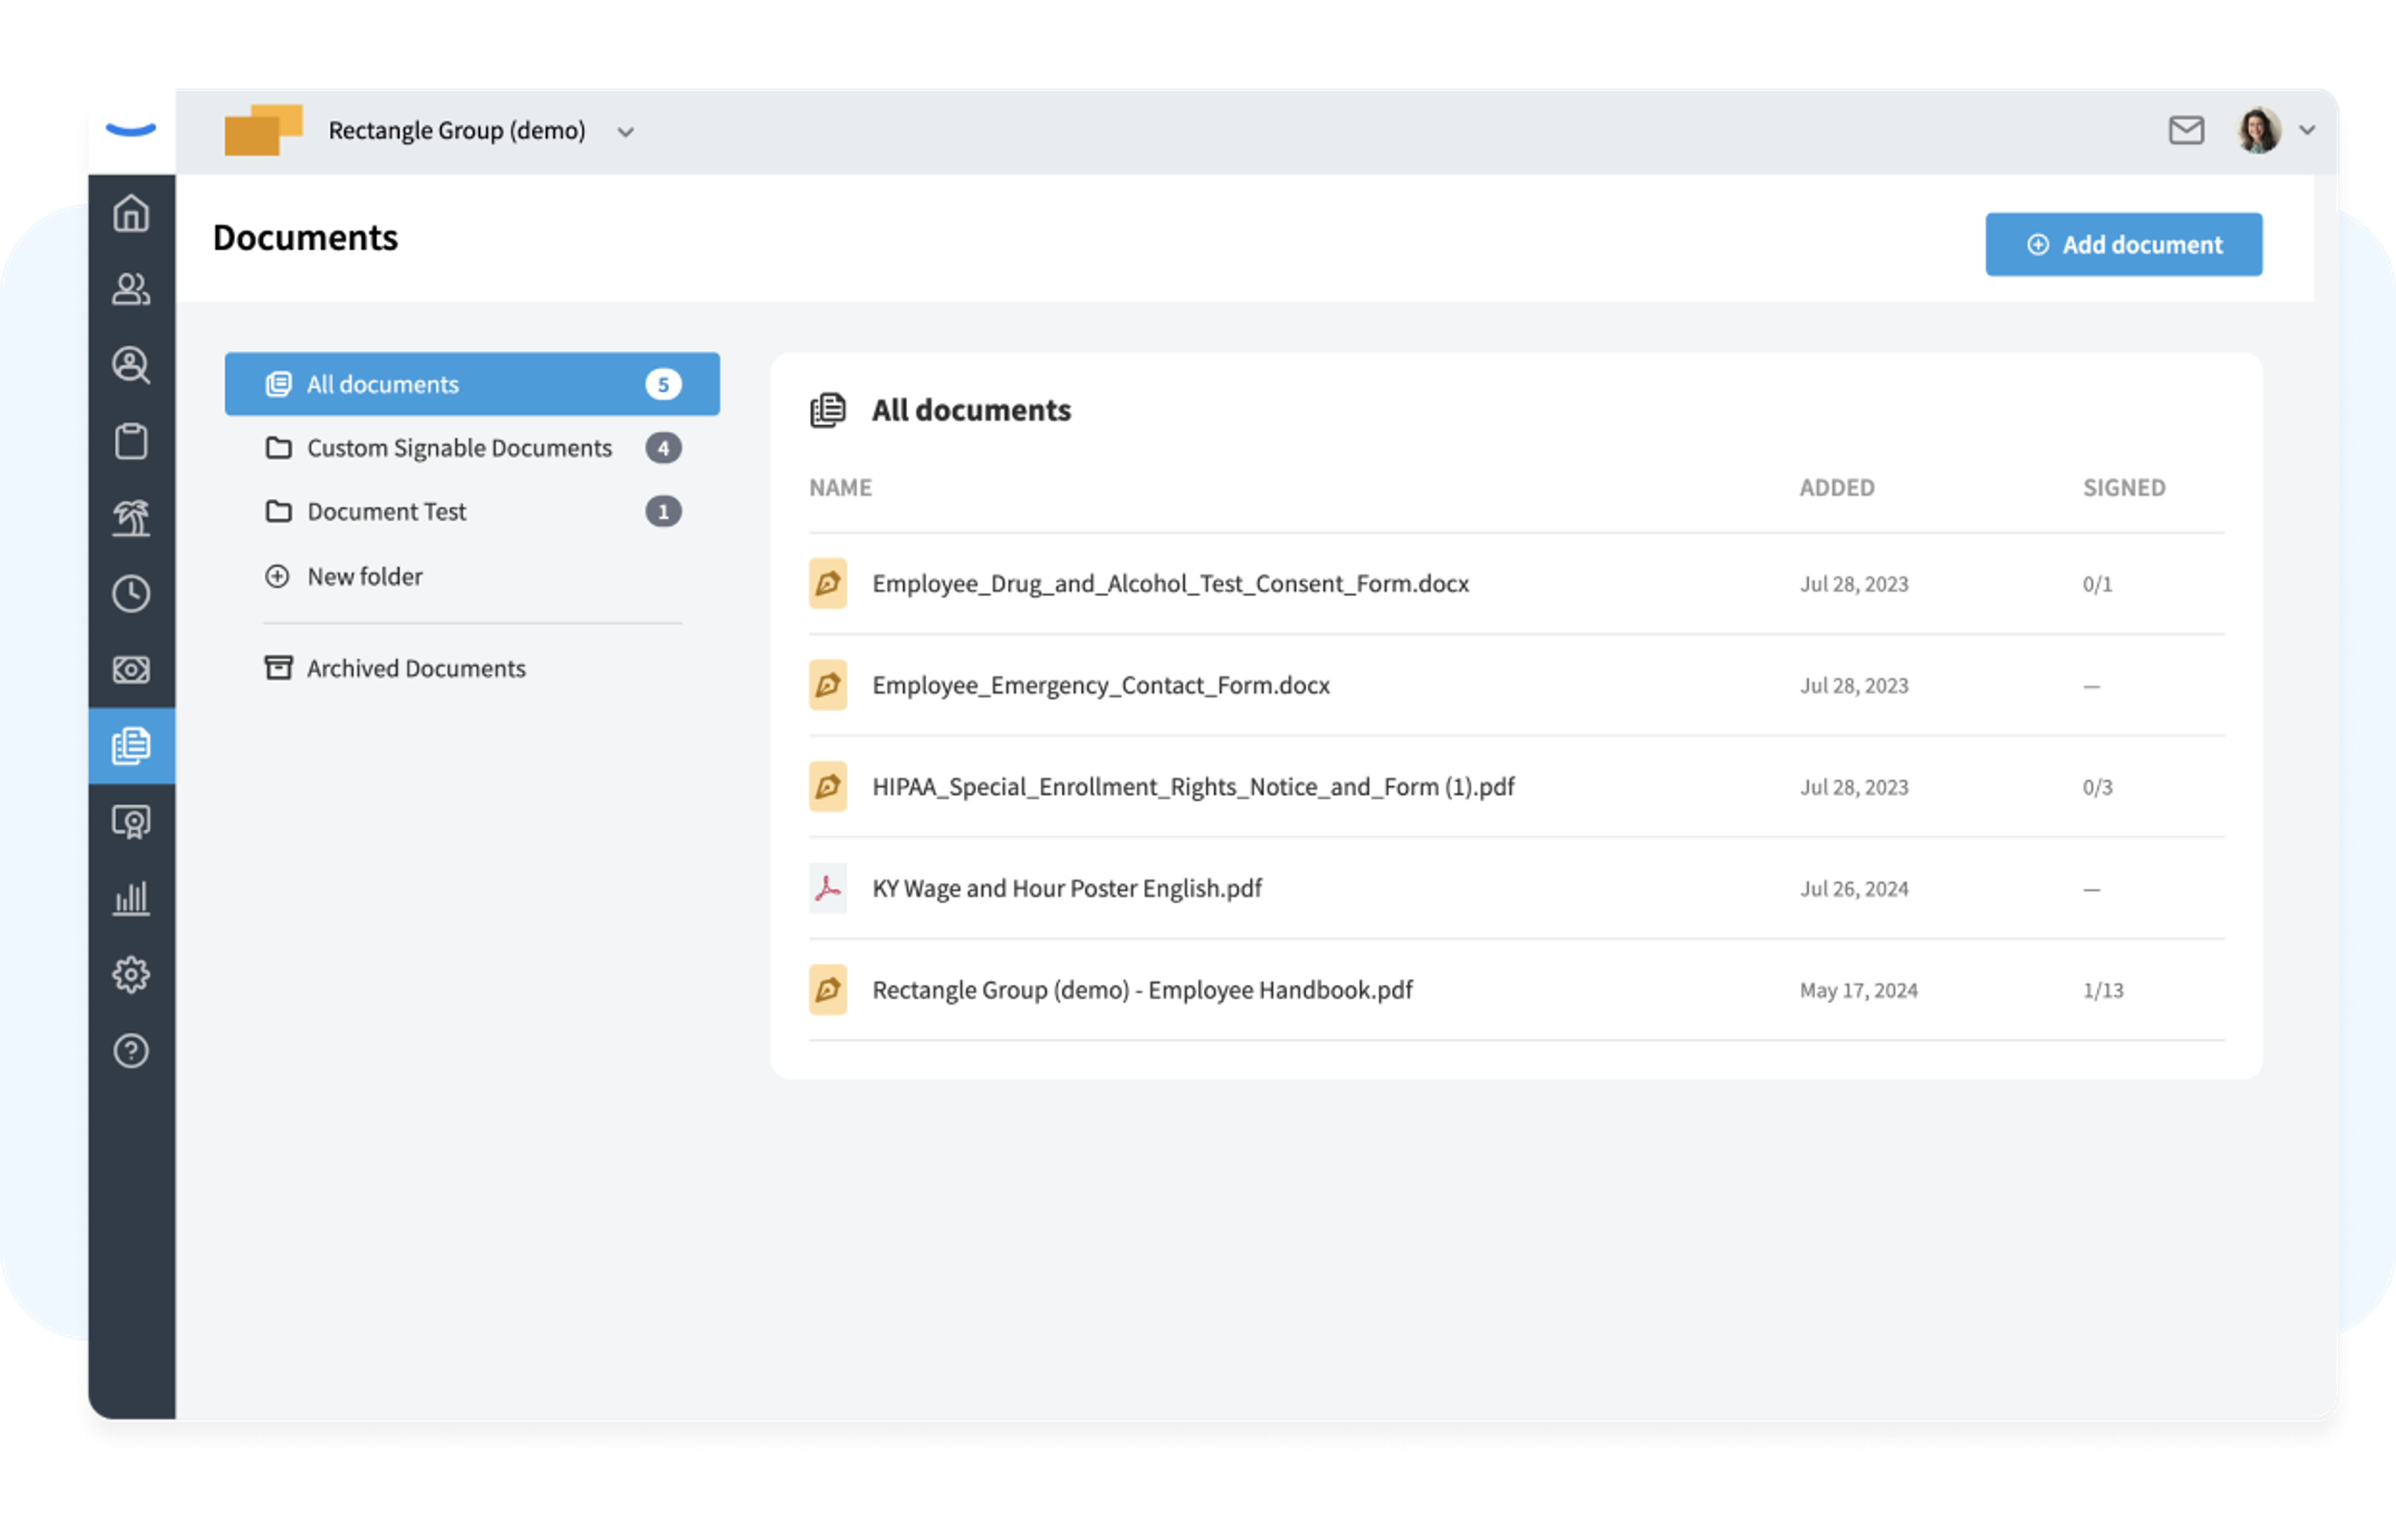The image size is (2396, 1540).
Task: Click the PDF icon of KY Wage poster
Action: [828, 889]
